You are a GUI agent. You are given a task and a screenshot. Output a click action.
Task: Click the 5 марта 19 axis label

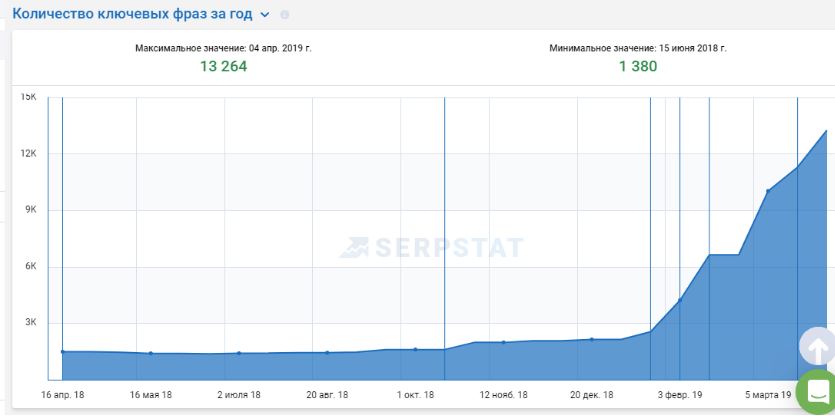pyautogui.click(x=768, y=395)
